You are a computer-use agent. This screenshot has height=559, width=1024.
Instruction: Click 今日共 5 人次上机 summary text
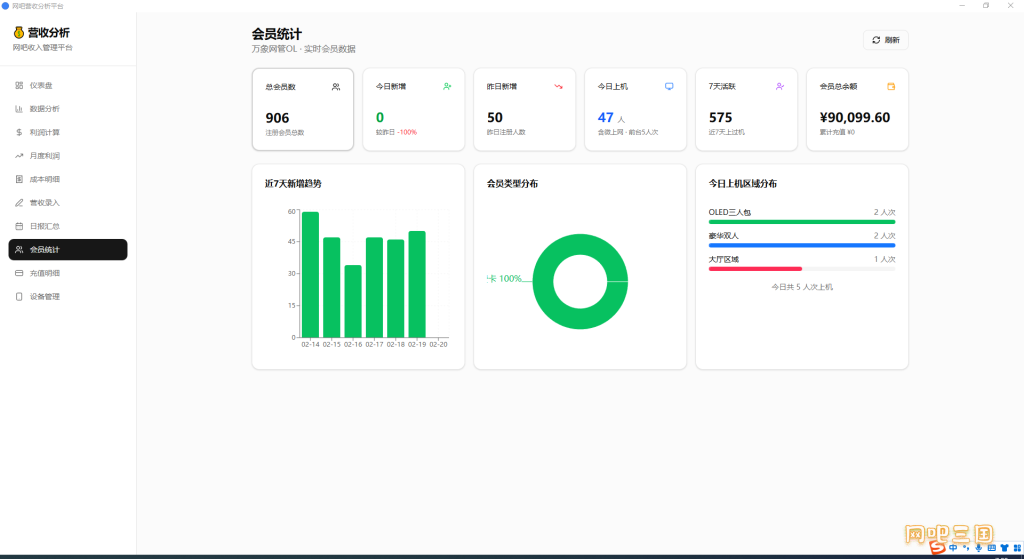tap(802, 287)
